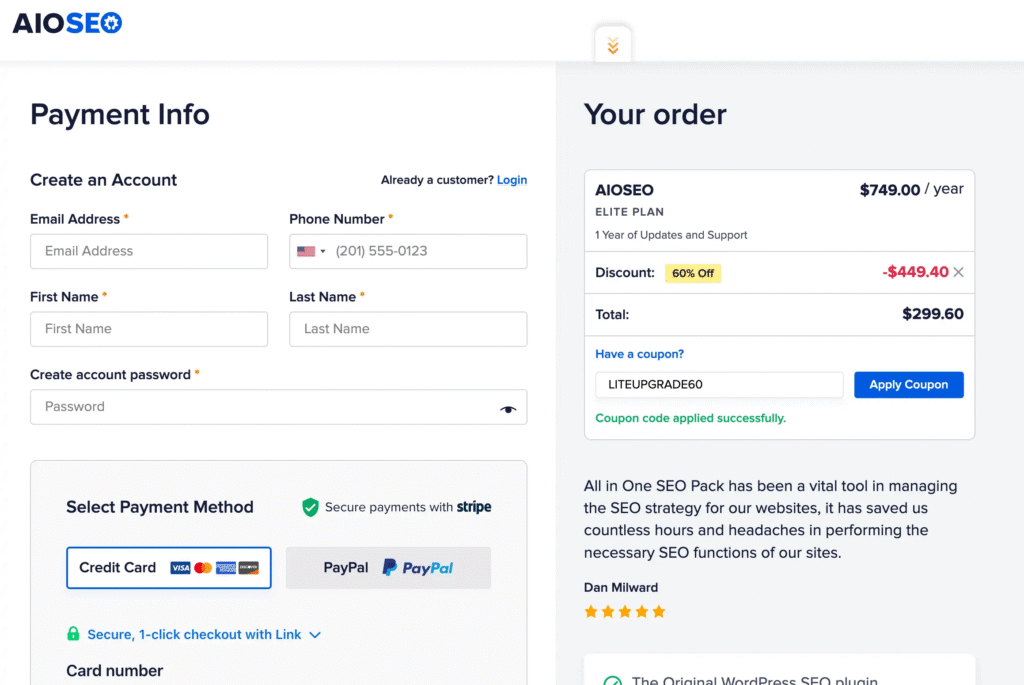Click the coupon code text field
Image resolution: width=1024 pixels, height=685 pixels.
pyautogui.click(x=719, y=385)
